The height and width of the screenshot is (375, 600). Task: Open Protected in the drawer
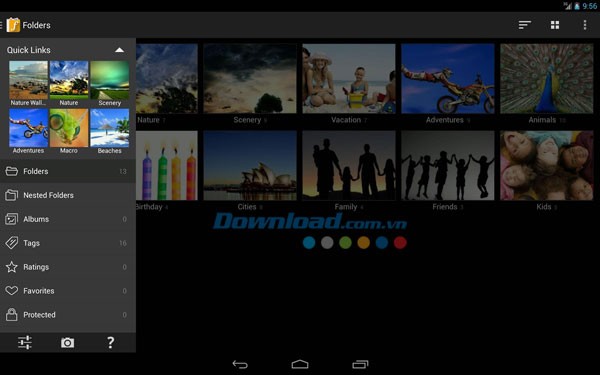pyautogui.click(x=68, y=315)
